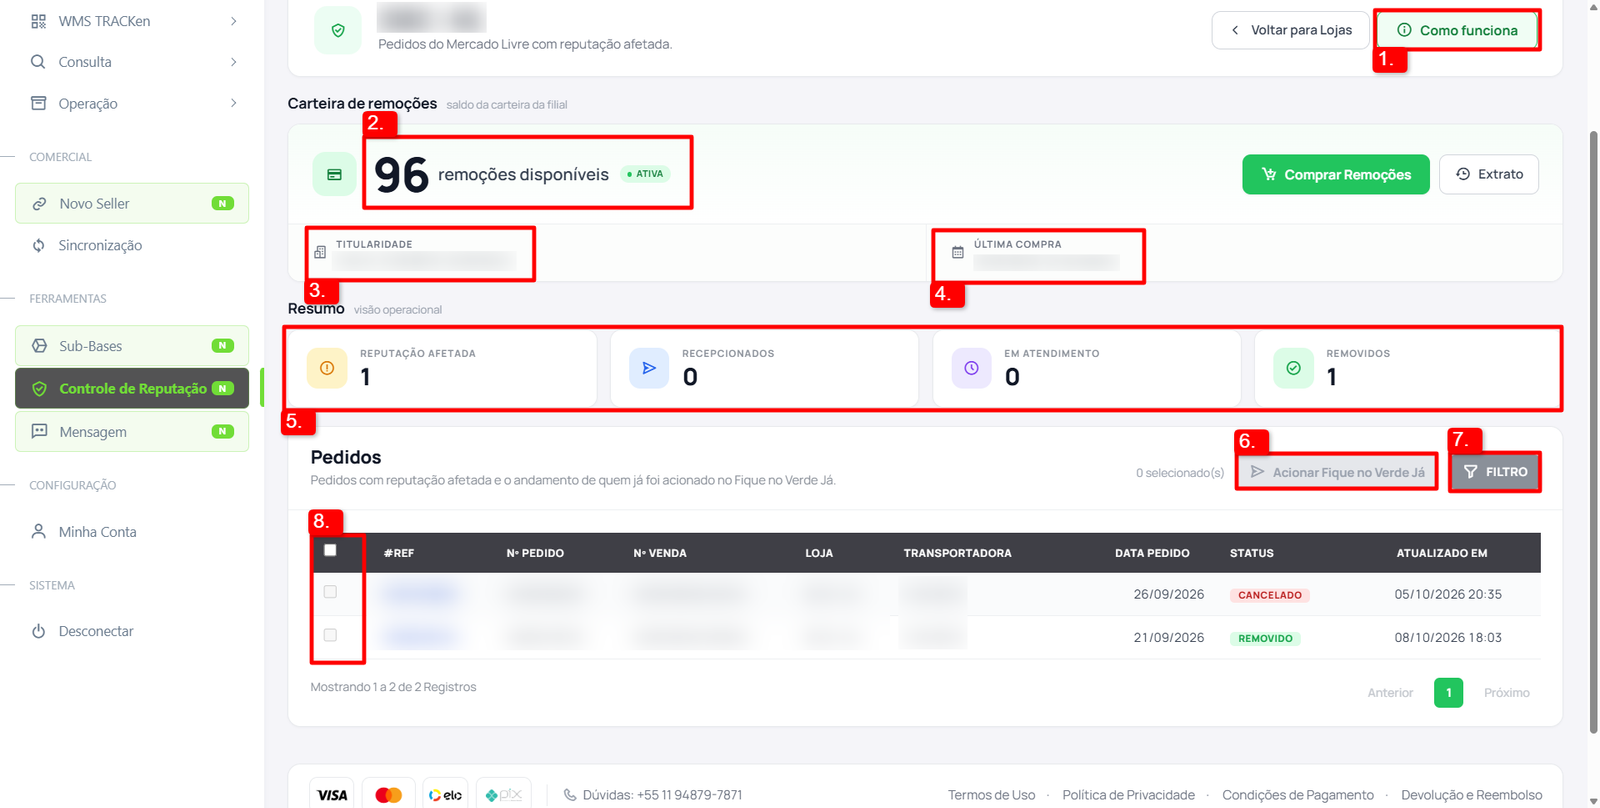Click the Controle de Reputação shield icon
Viewport: 1600px width, 808px height.
pyautogui.click(x=39, y=389)
